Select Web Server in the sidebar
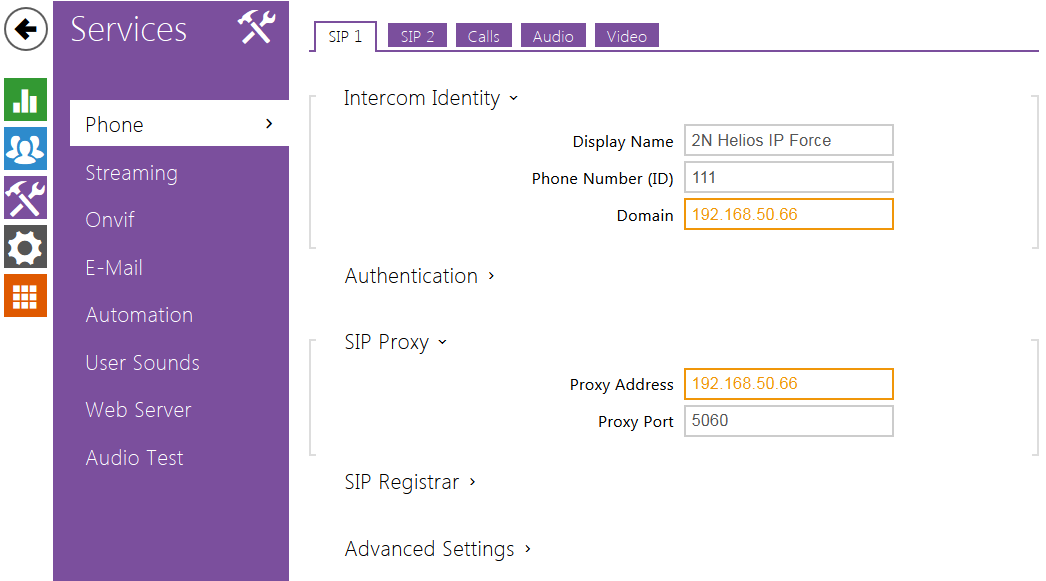This screenshot has width=1046, height=581. click(138, 410)
